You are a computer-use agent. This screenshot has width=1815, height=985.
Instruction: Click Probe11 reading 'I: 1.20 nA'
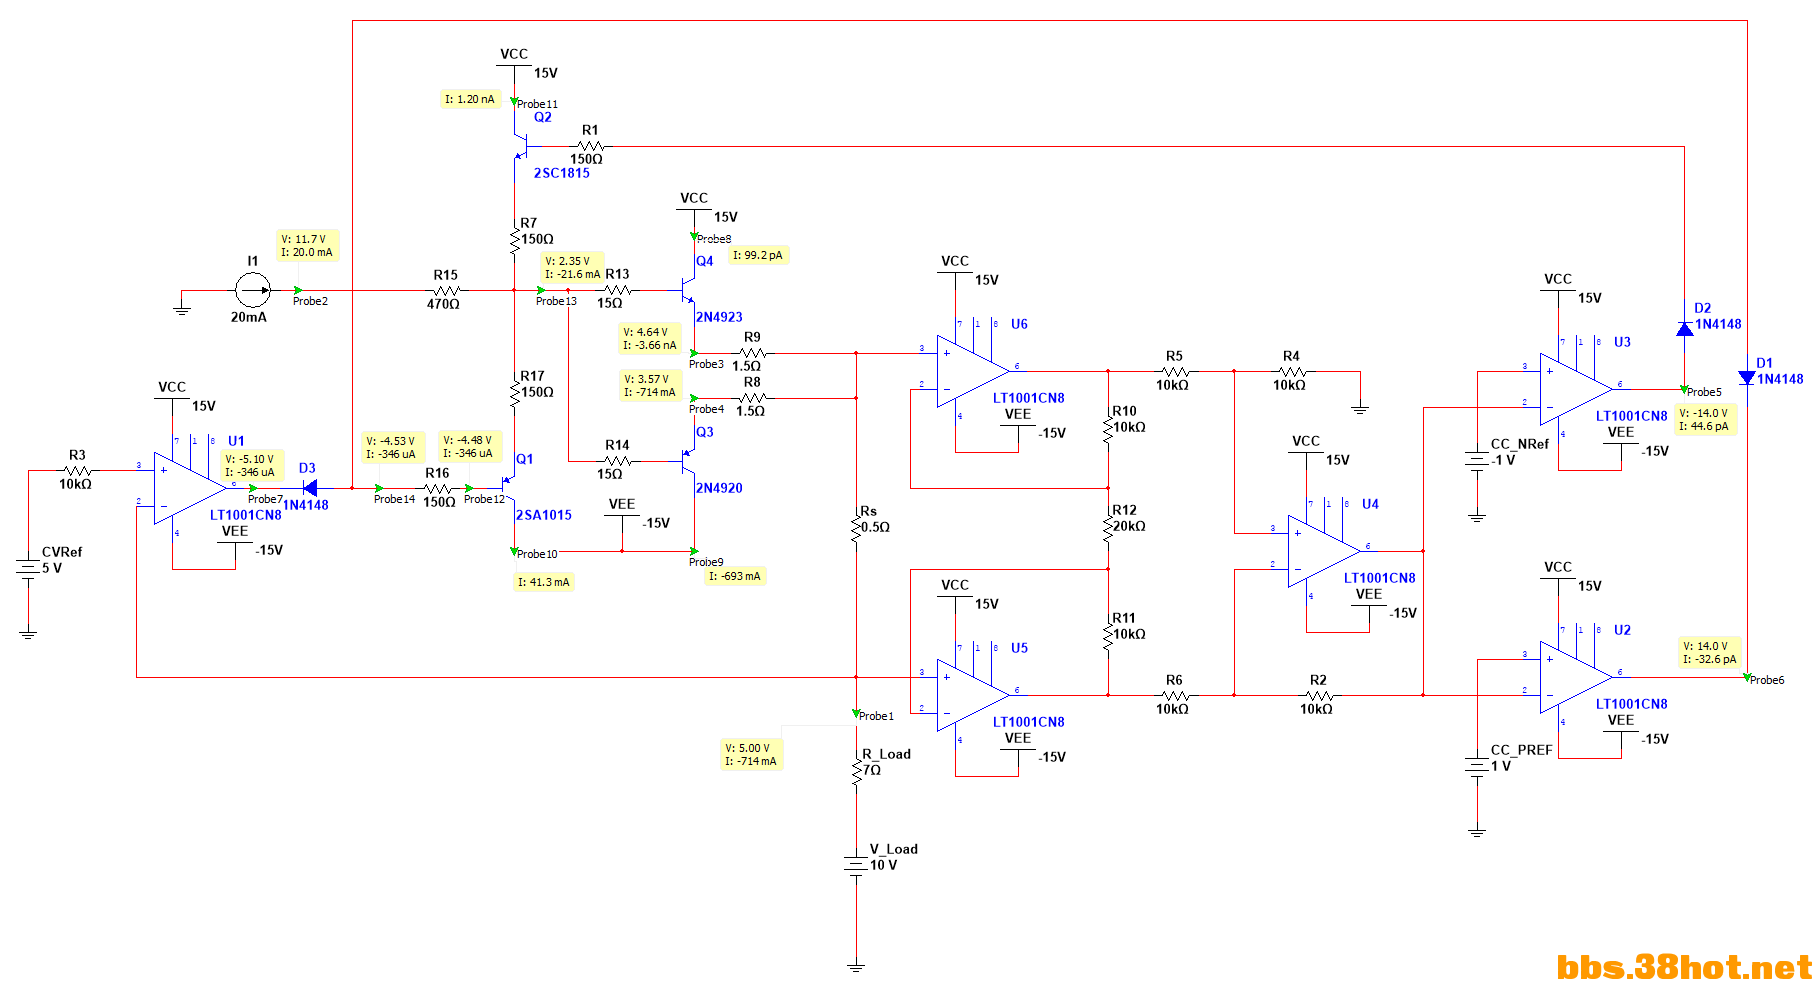point(470,99)
